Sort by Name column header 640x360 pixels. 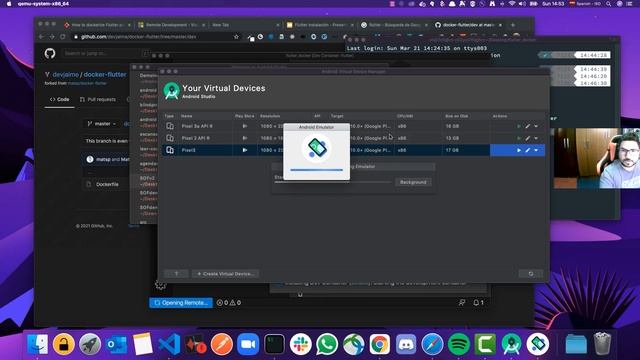point(187,116)
